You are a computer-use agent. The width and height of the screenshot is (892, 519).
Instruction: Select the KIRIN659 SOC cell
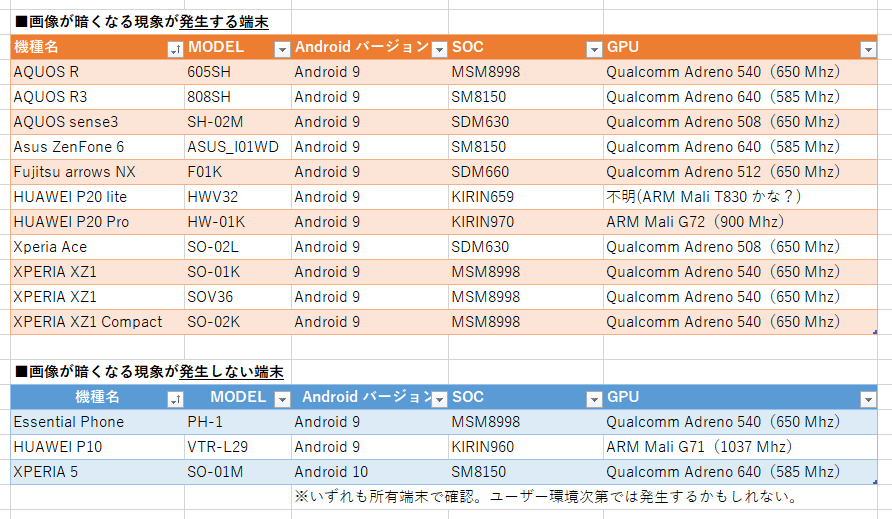coord(526,197)
